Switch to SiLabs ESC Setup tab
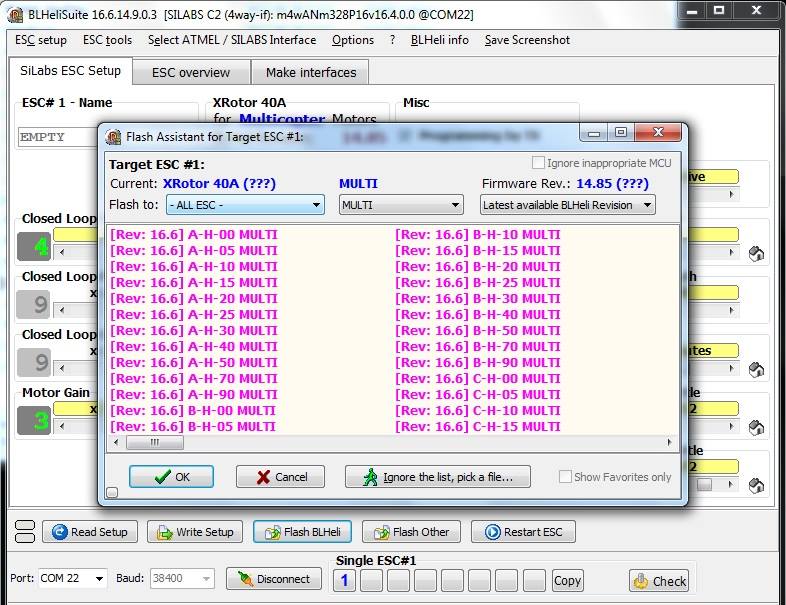 click(x=71, y=71)
